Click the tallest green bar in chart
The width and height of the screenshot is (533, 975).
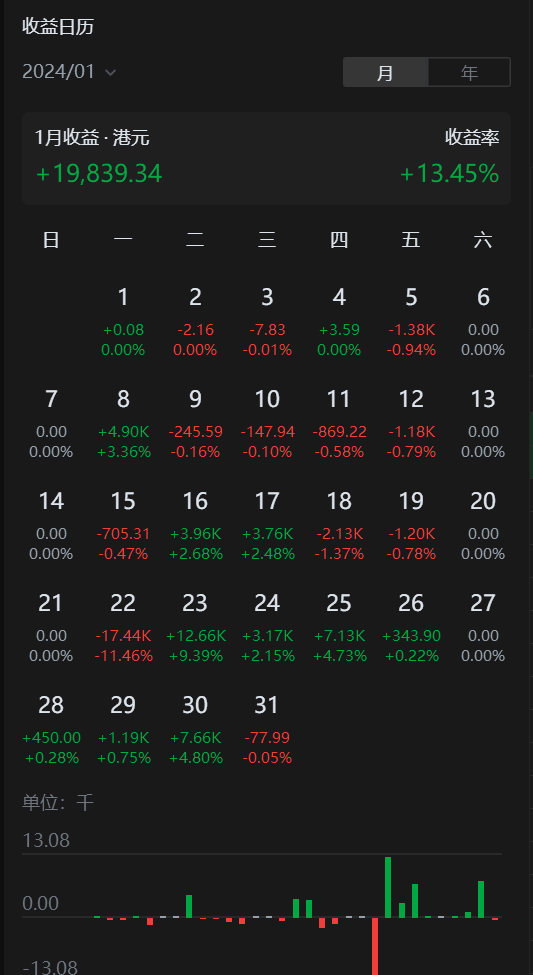(388, 887)
